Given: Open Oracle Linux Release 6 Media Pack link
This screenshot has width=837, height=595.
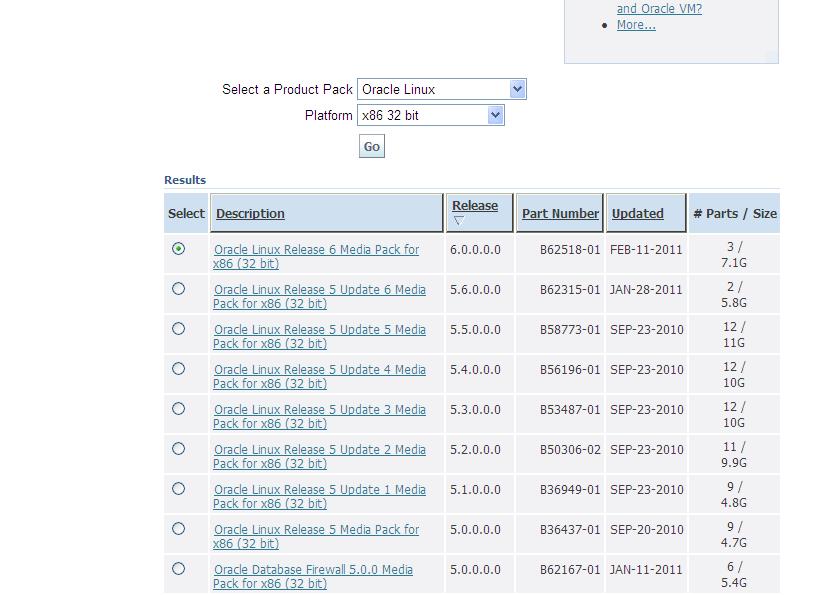Looking at the screenshot, I should (316, 256).
